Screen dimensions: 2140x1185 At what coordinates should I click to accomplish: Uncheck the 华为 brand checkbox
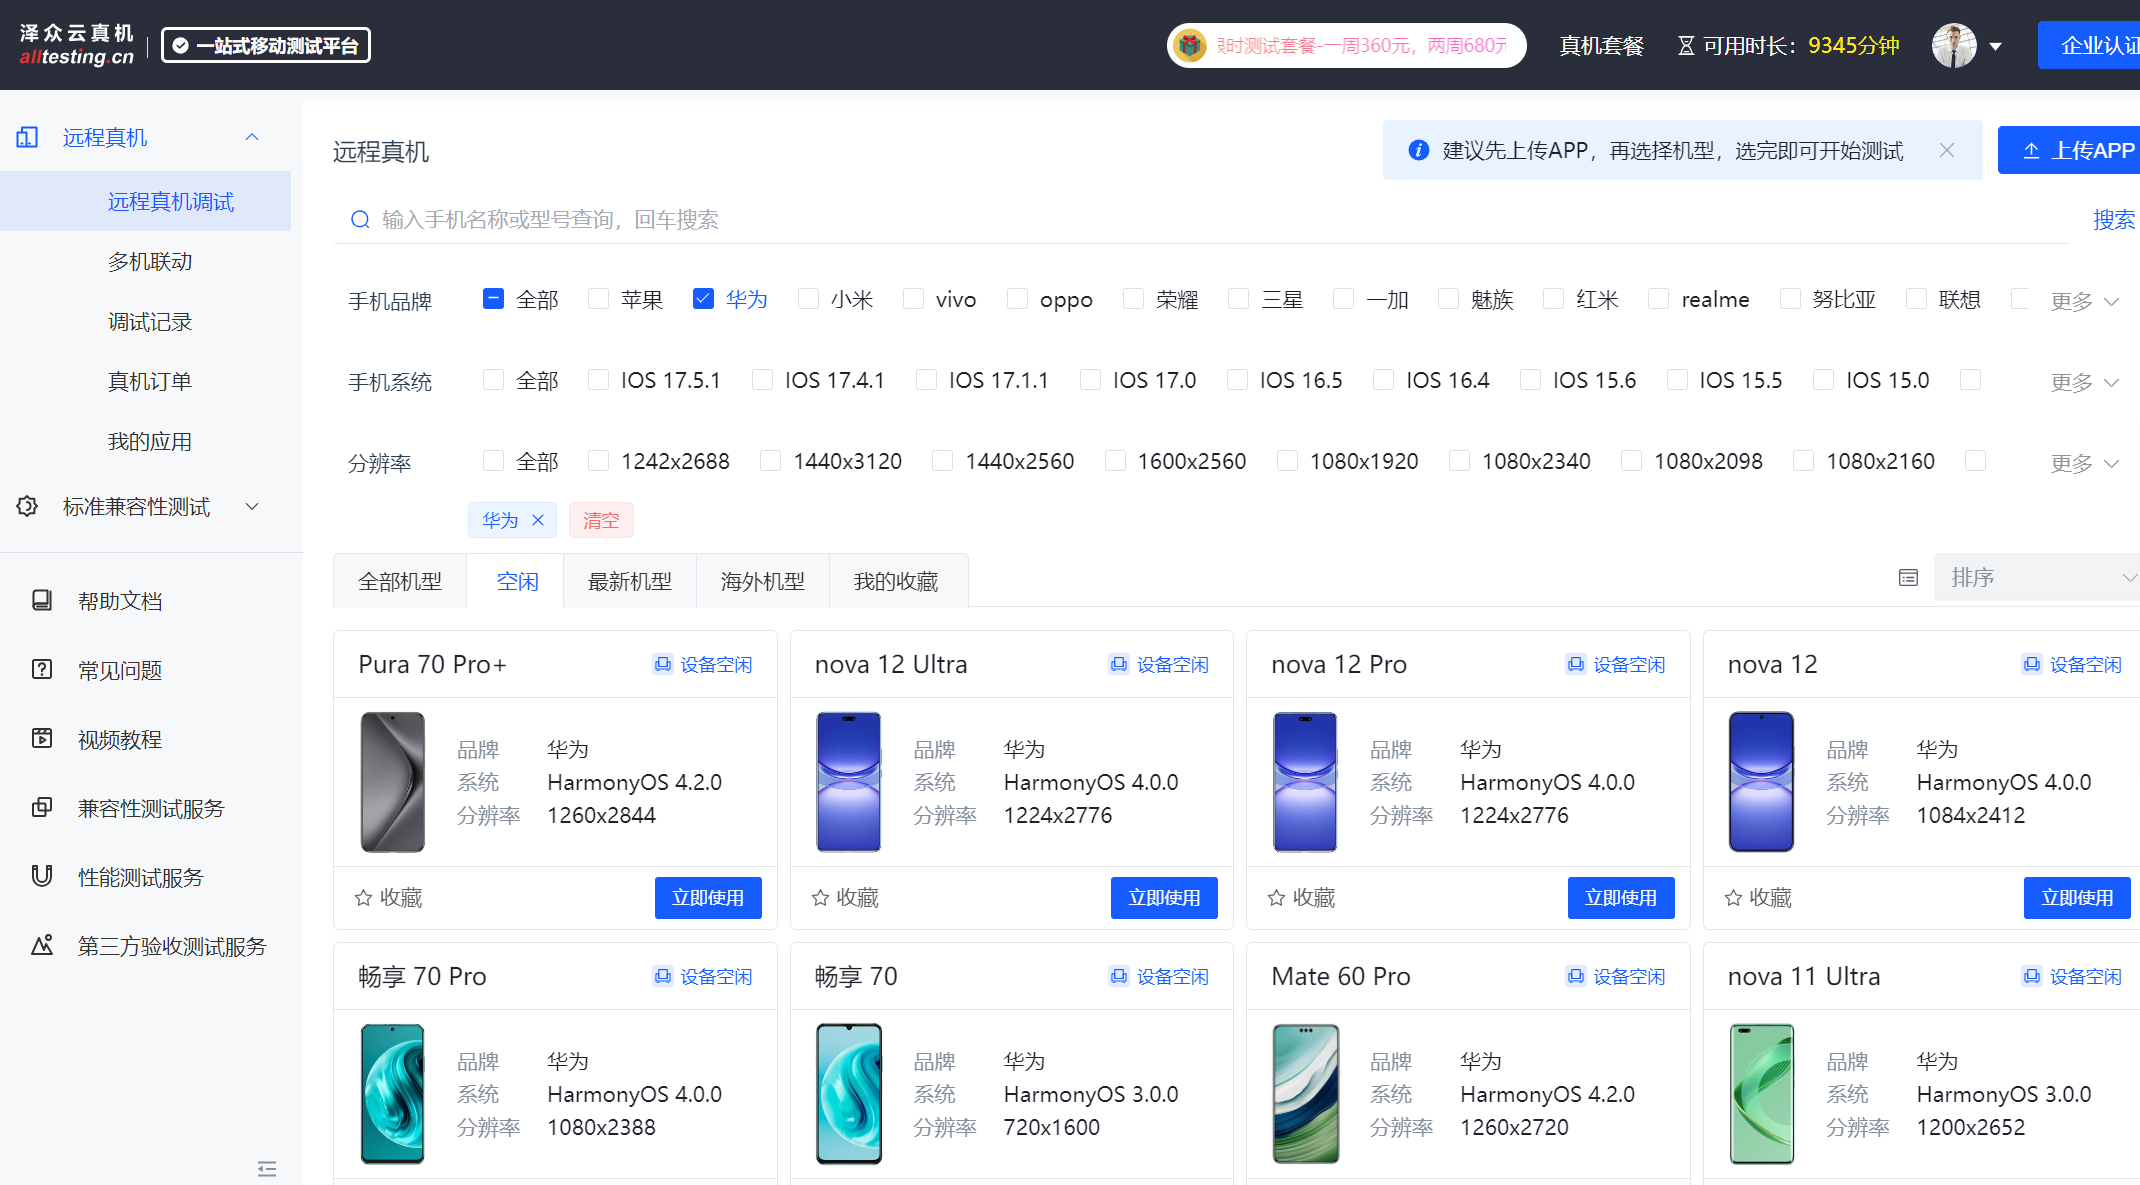[703, 299]
